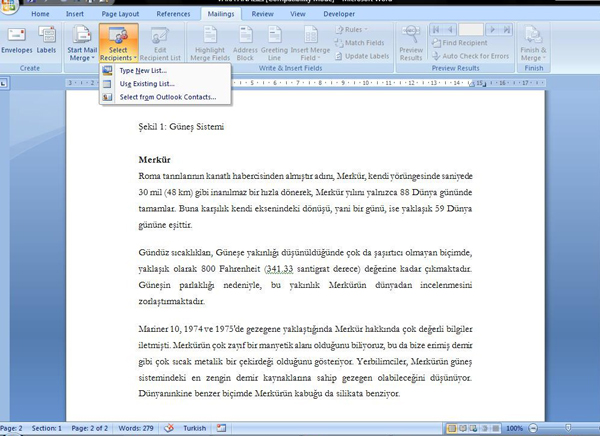The height and width of the screenshot is (436, 600).
Task: Open the References ribbon tab
Action: (x=173, y=15)
